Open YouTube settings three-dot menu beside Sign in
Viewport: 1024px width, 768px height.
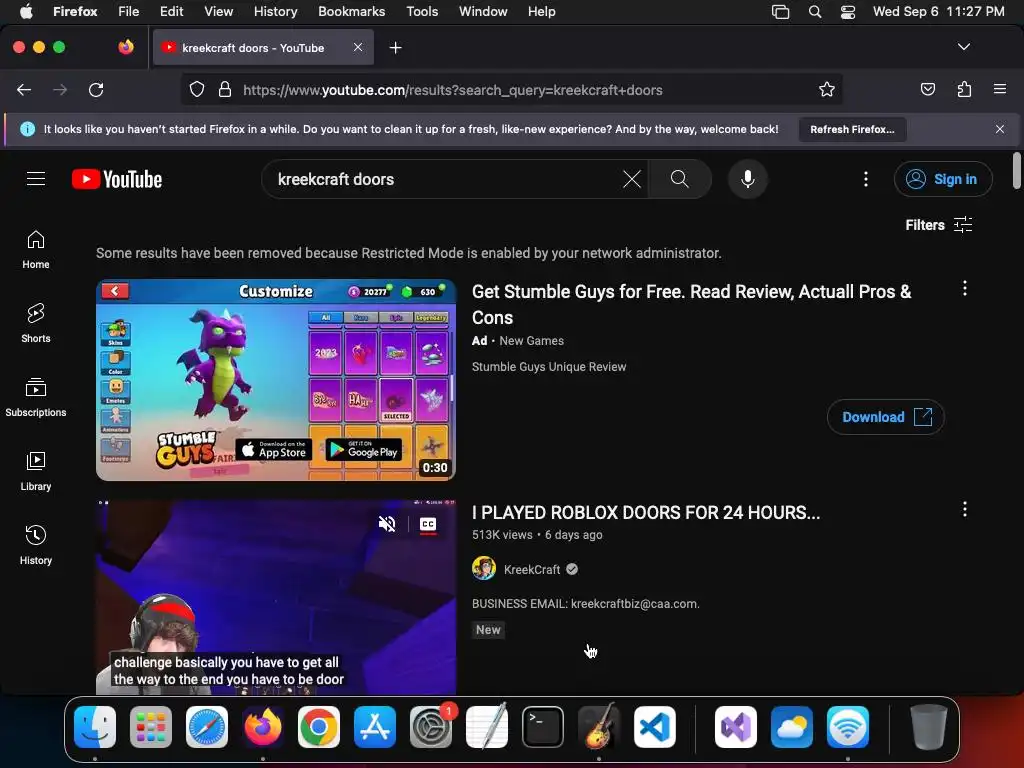(x=866, y=179)
